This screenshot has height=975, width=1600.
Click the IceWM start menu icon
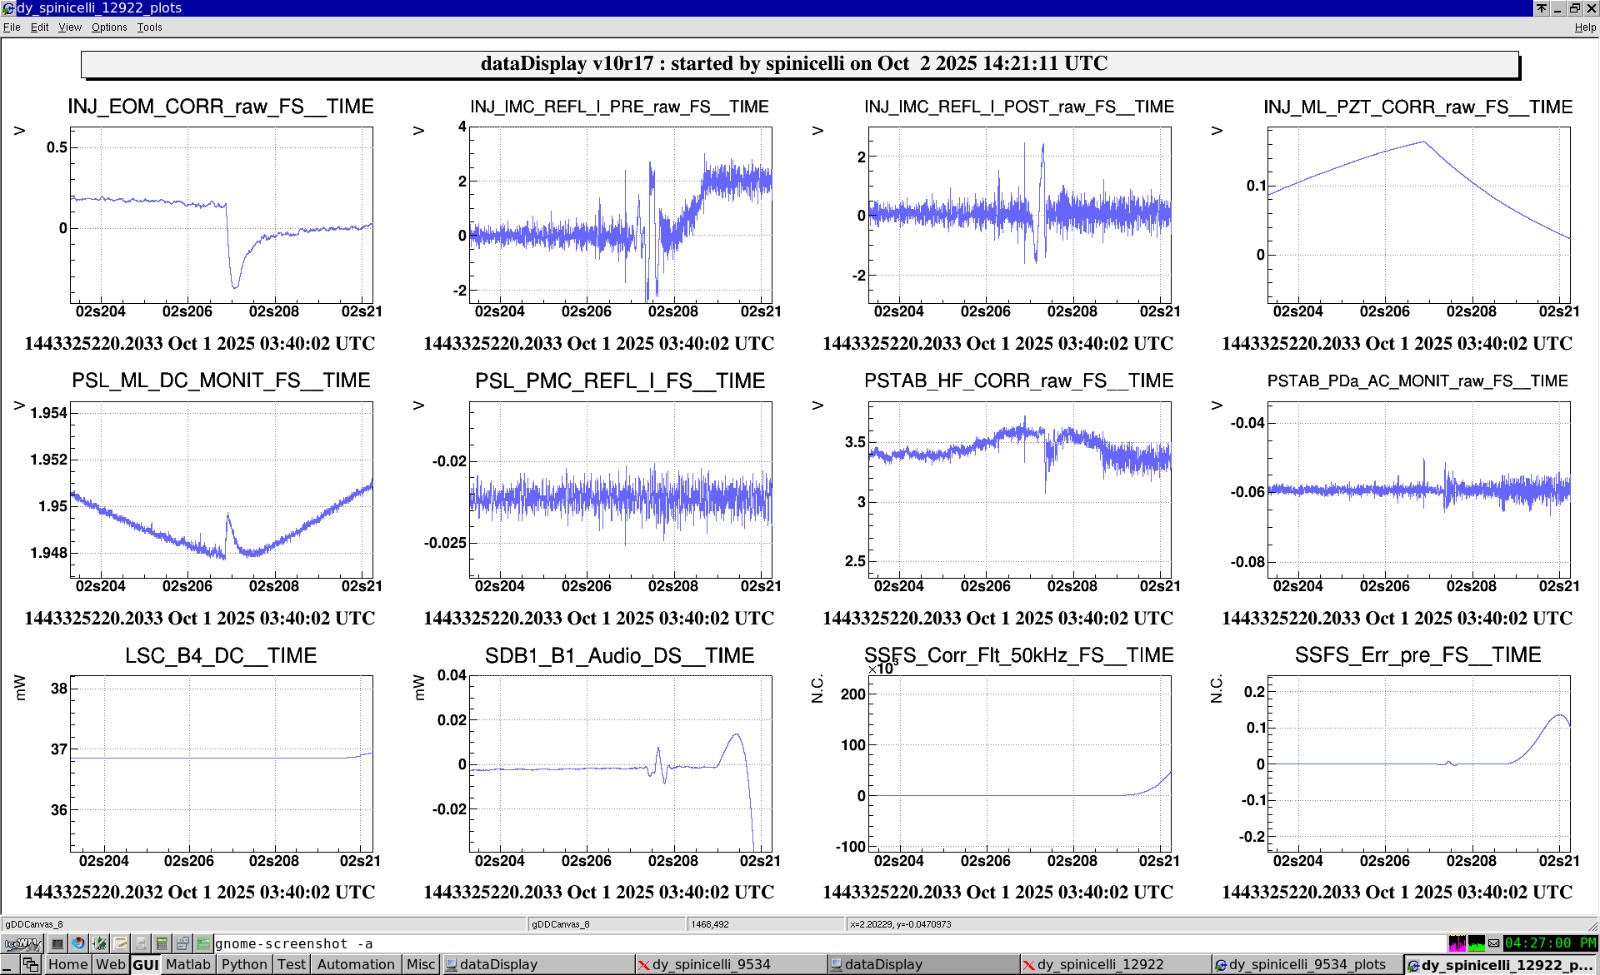click(x=21, y=943)
